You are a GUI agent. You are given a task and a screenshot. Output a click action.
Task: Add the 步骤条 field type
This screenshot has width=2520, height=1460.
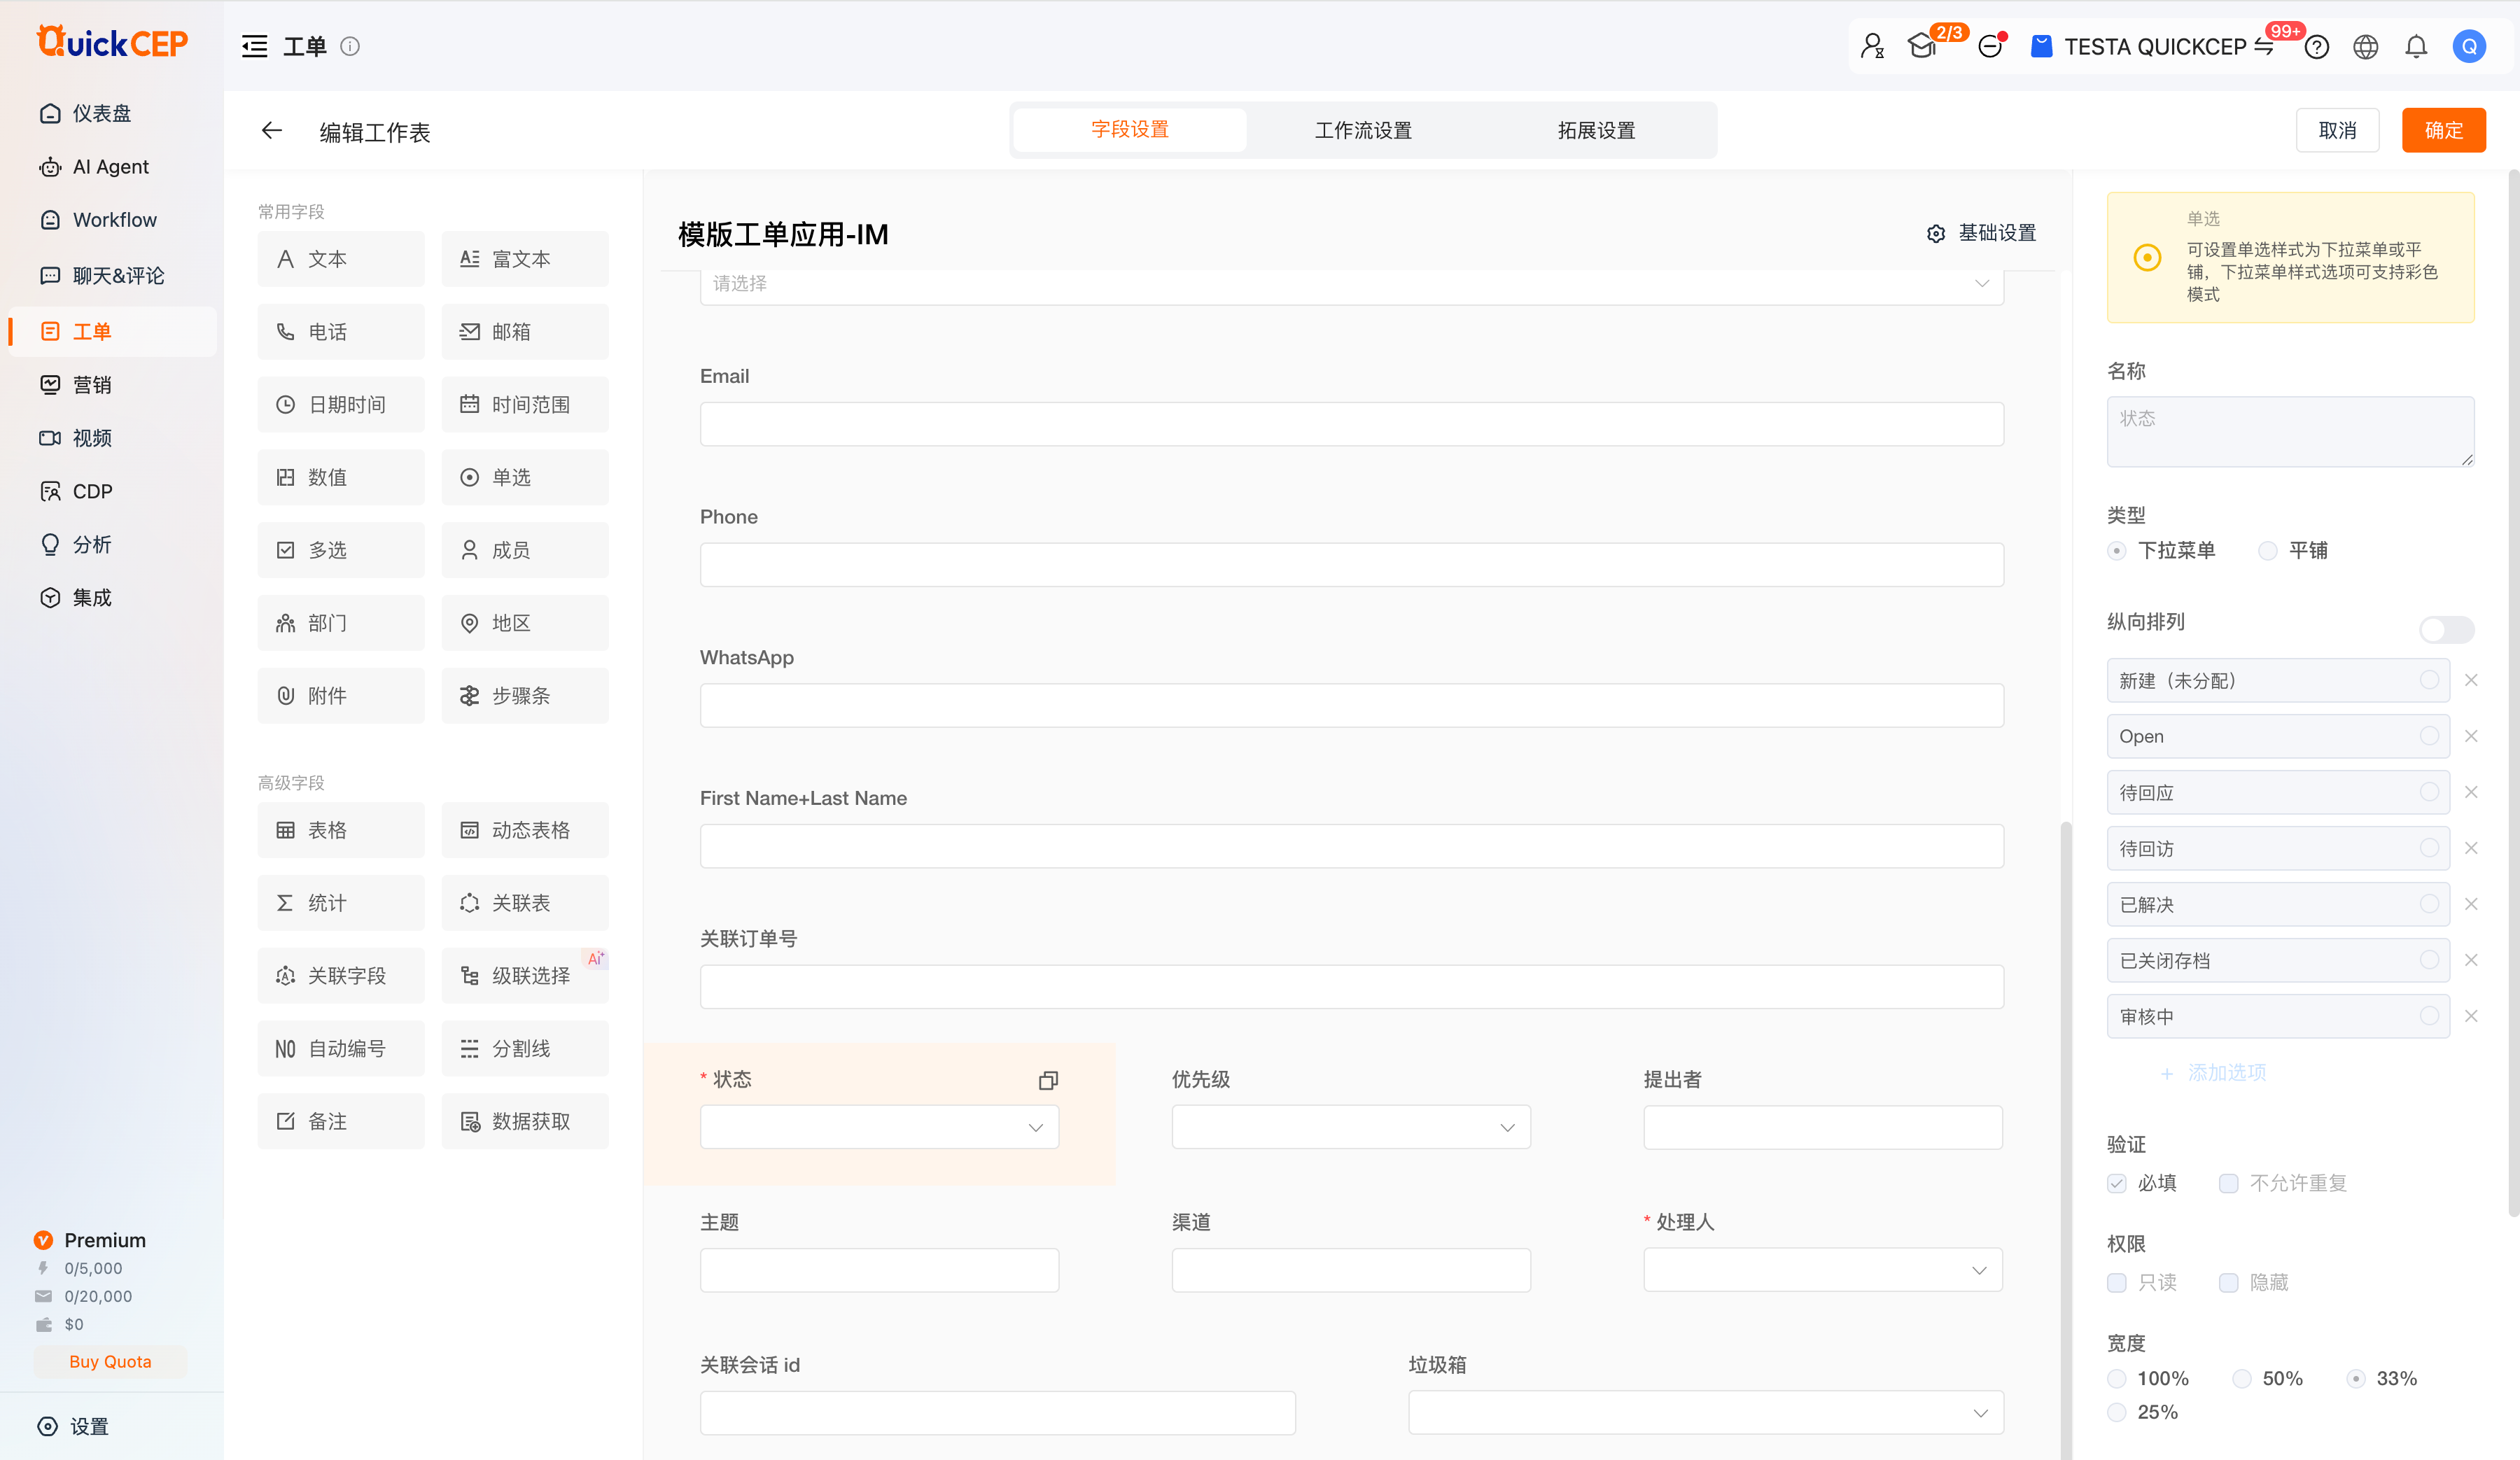click(524, 696)
